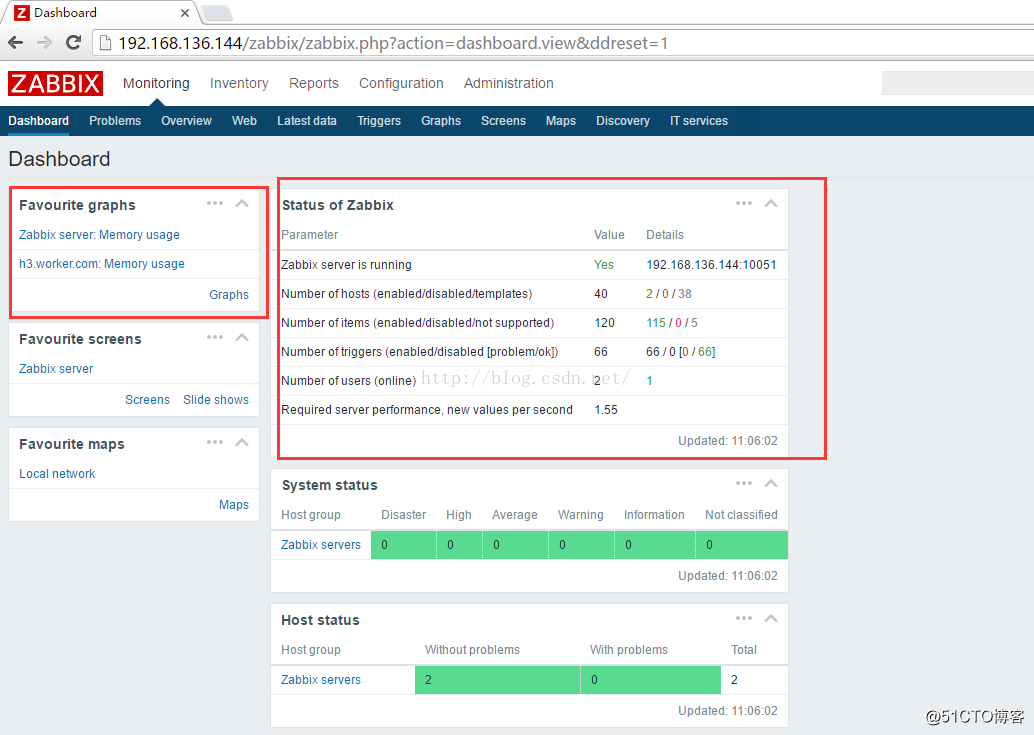Click the Without problems green cell
The image size is (1034, 735).
coord(497,680)
